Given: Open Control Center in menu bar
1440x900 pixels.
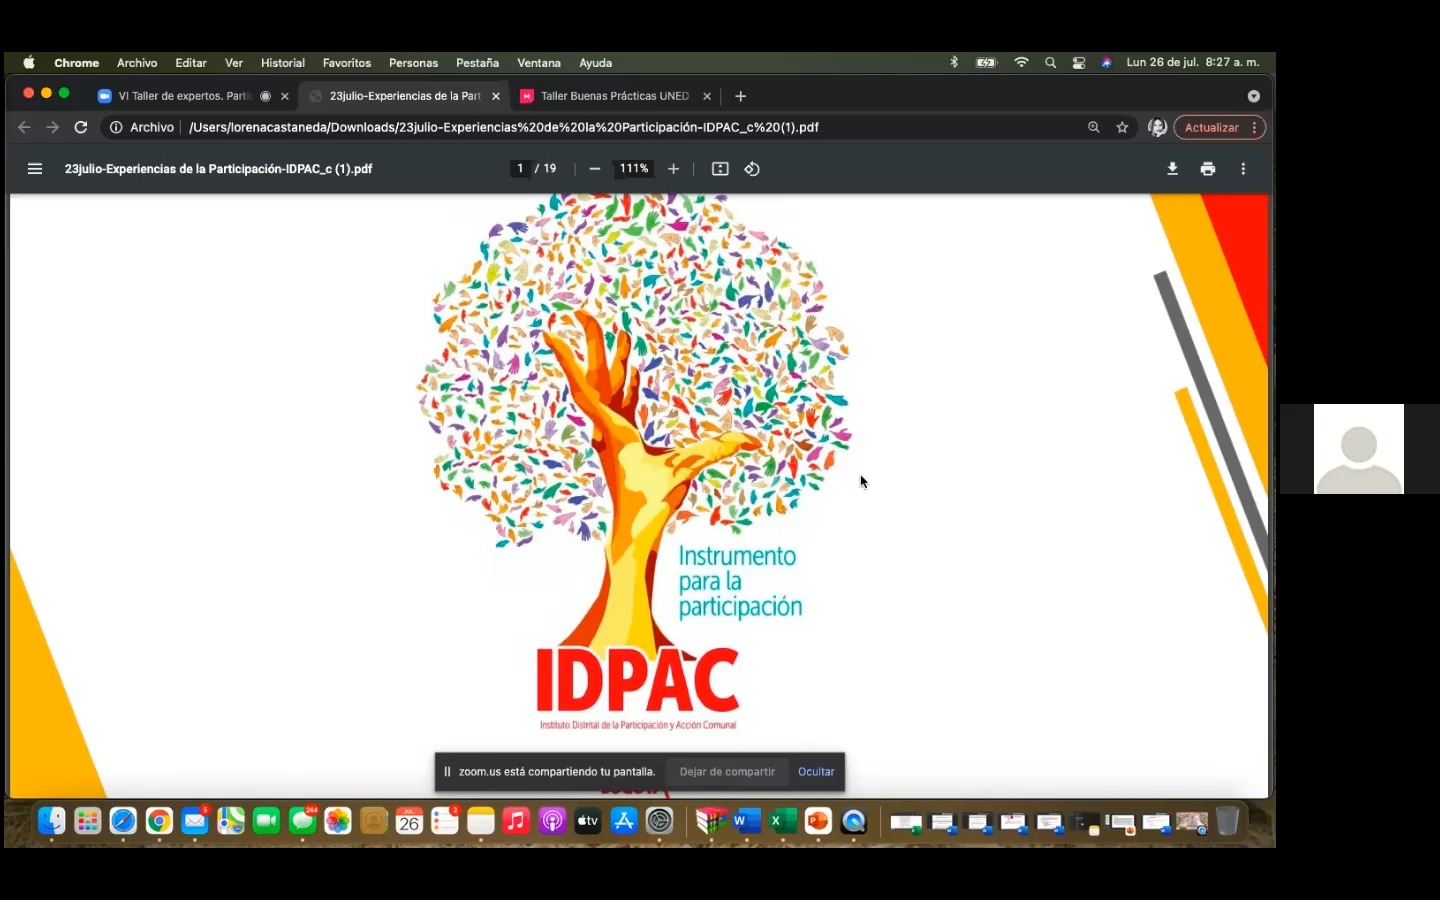Looking at the screenshot, I should click(1079, 62).
